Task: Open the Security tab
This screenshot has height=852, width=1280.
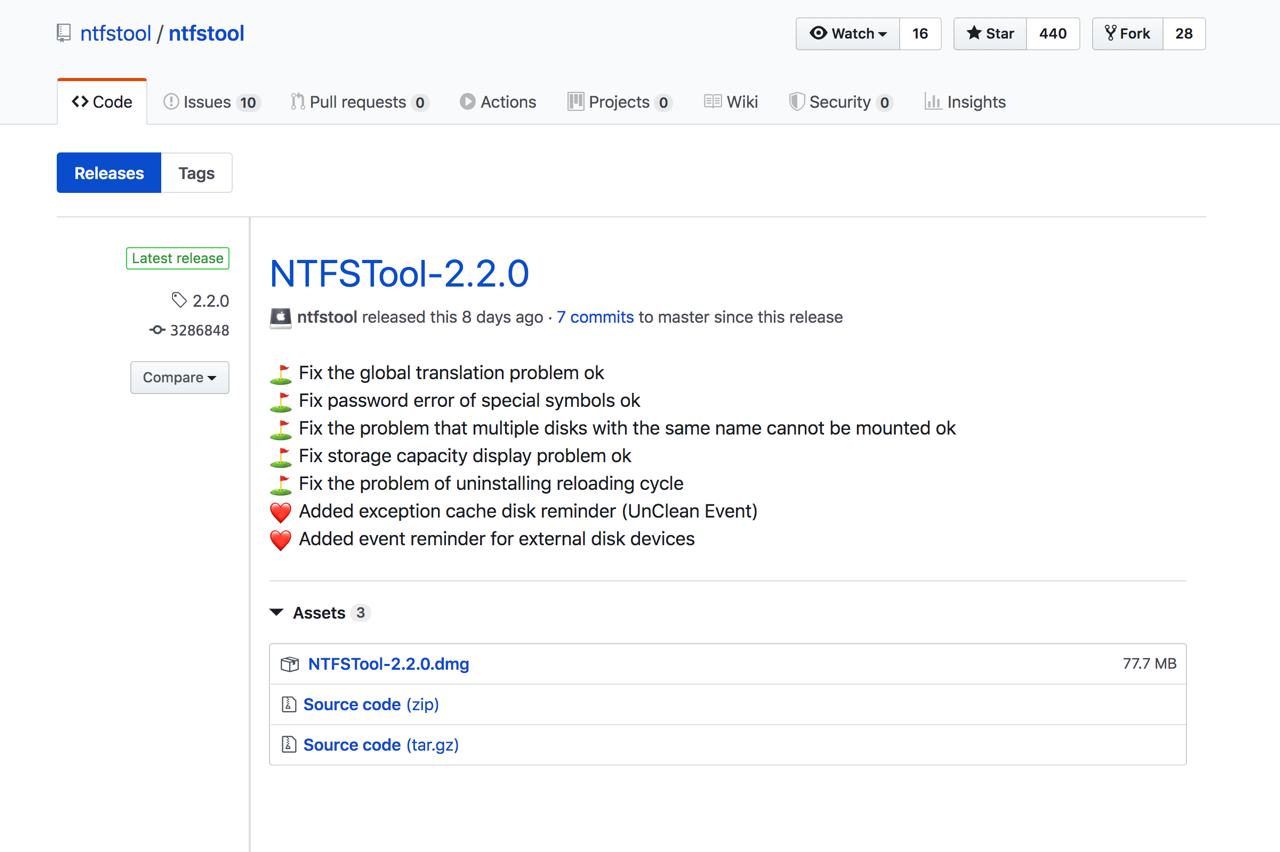Action: click(x=840, y=102)
